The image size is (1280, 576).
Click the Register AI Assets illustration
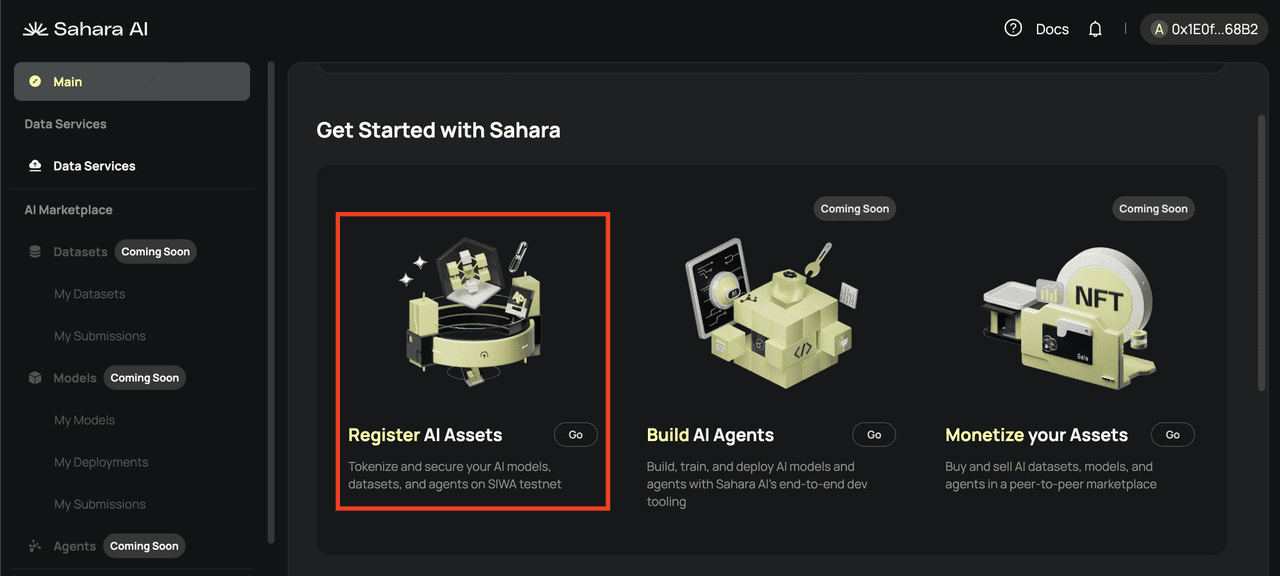click(472, 312)
